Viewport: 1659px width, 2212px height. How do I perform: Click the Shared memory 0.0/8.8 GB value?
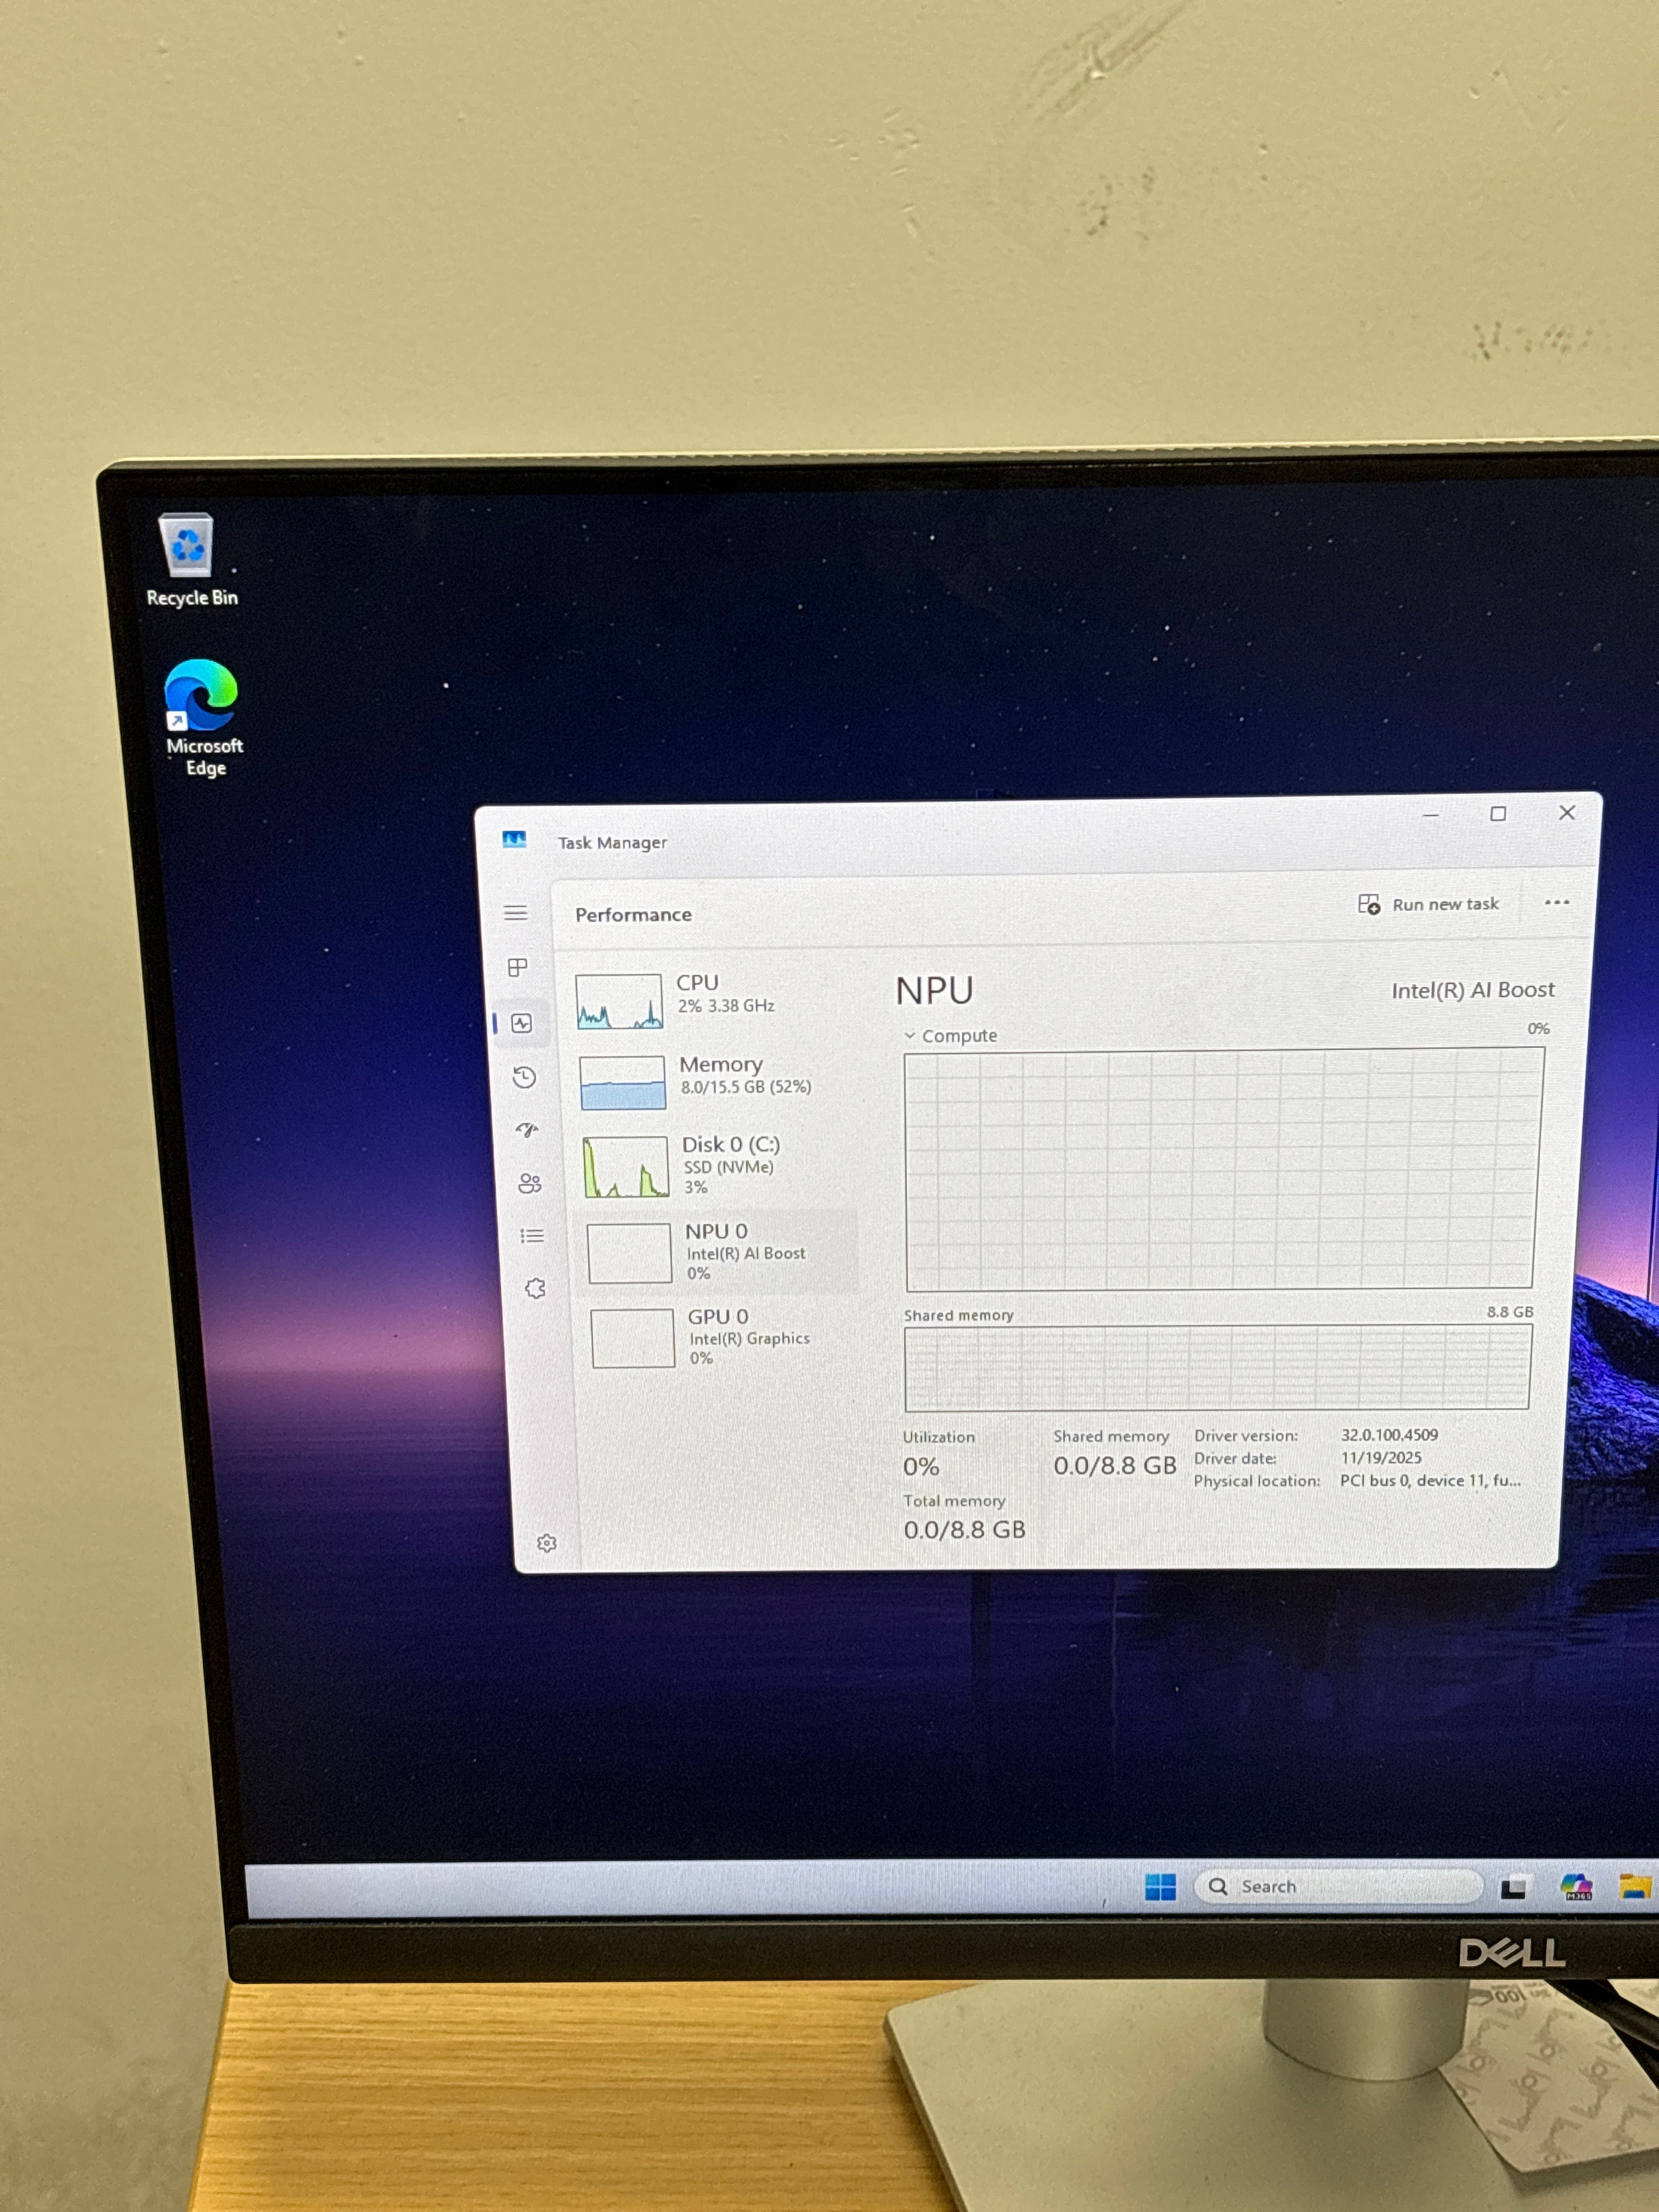click(1115, 1466)
